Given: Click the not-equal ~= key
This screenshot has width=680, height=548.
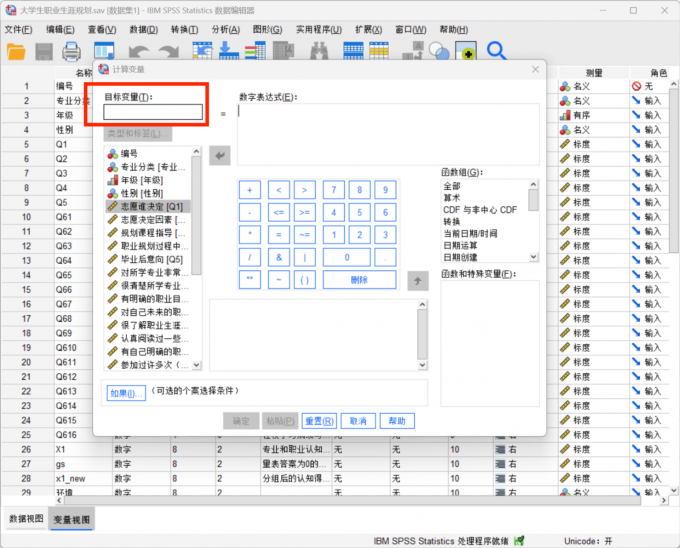Looking at the screenshot, I should [x=304, y=235].
